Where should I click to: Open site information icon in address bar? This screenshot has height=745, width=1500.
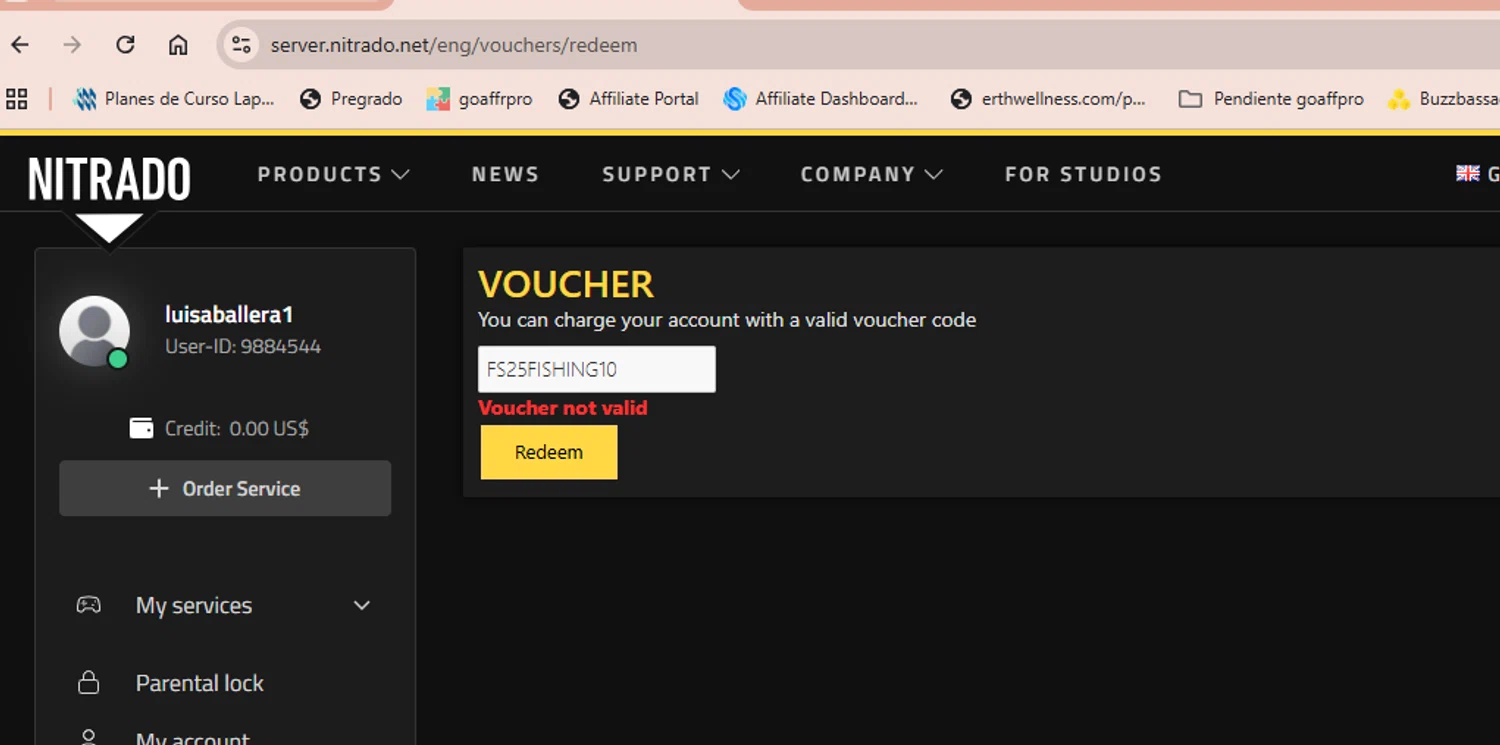click(241, 45)
